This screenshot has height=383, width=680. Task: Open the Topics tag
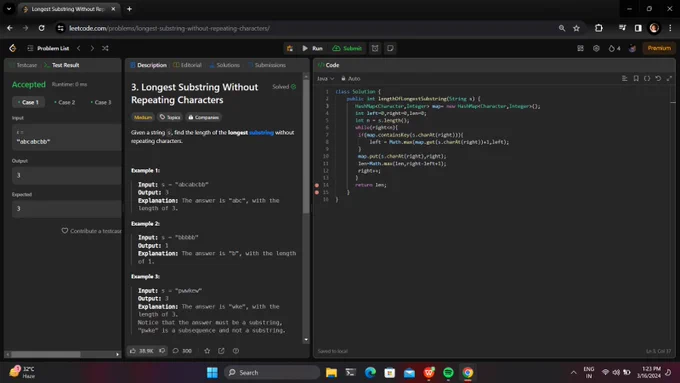[x=170, y=117]
